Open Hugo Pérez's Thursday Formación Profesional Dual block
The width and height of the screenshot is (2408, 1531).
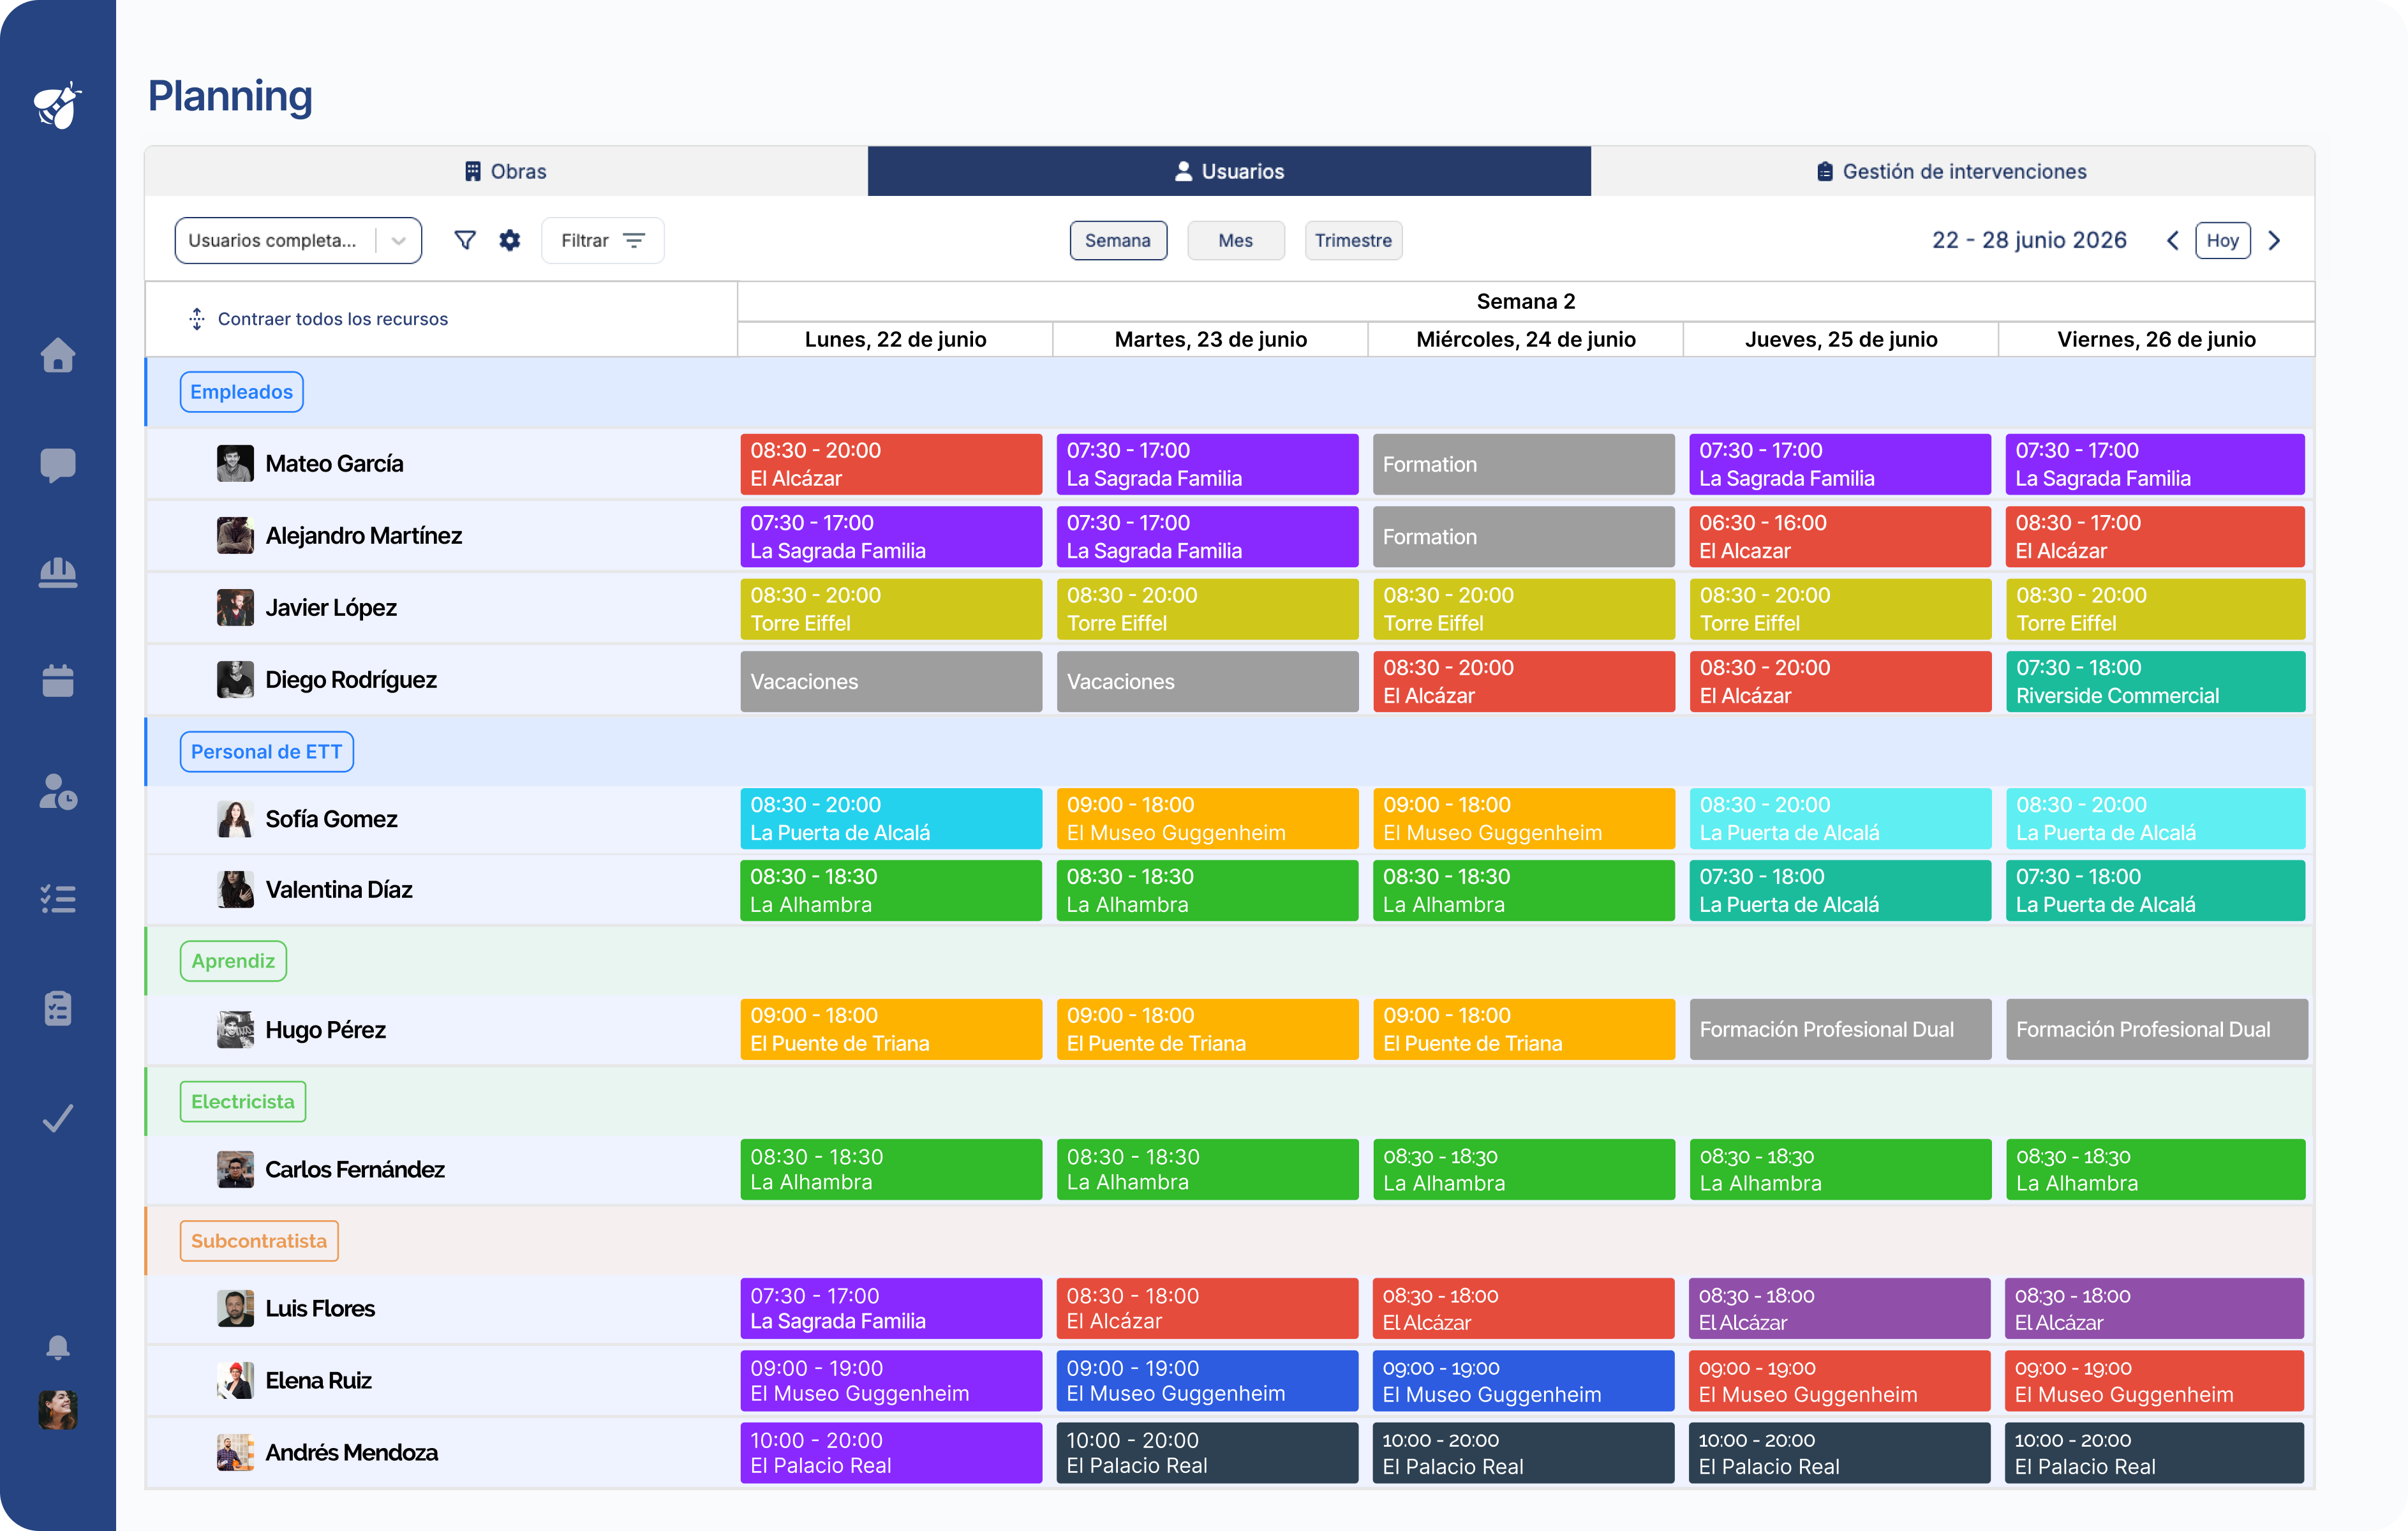(x=1840, y=1029)
